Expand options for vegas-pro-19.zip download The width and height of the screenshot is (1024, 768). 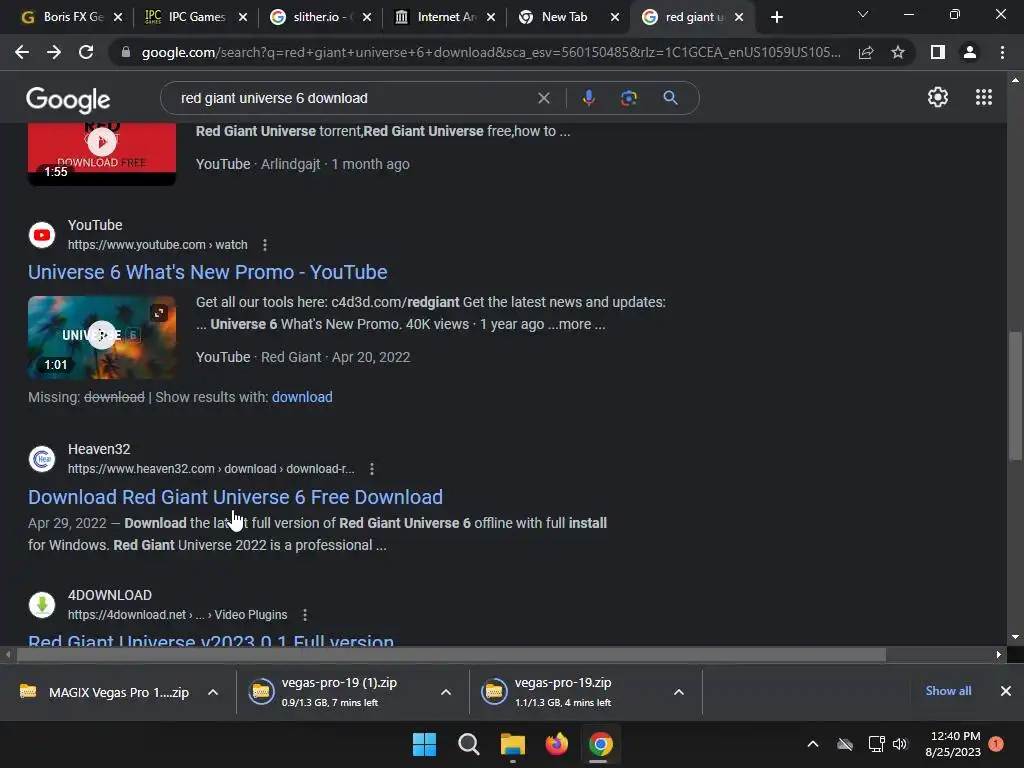[x=679, y=692]
